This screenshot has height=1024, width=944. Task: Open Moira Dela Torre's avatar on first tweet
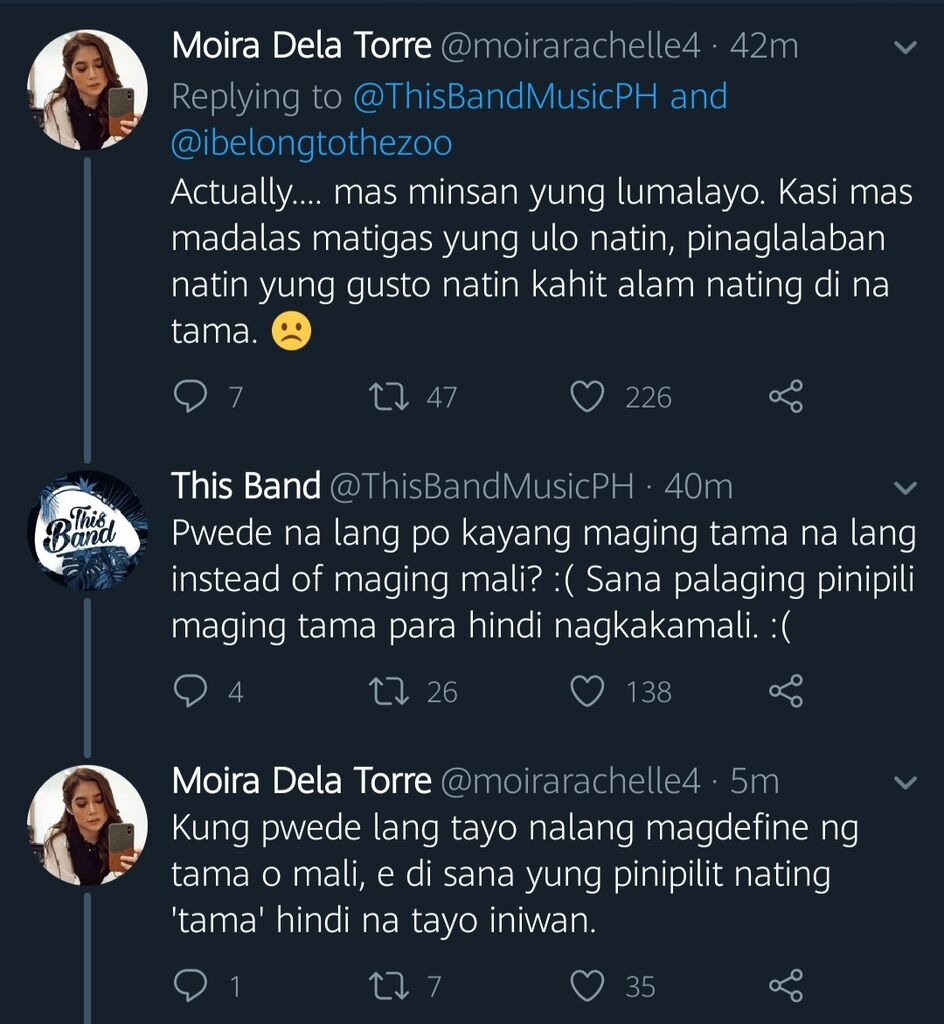tap(88, 90)
